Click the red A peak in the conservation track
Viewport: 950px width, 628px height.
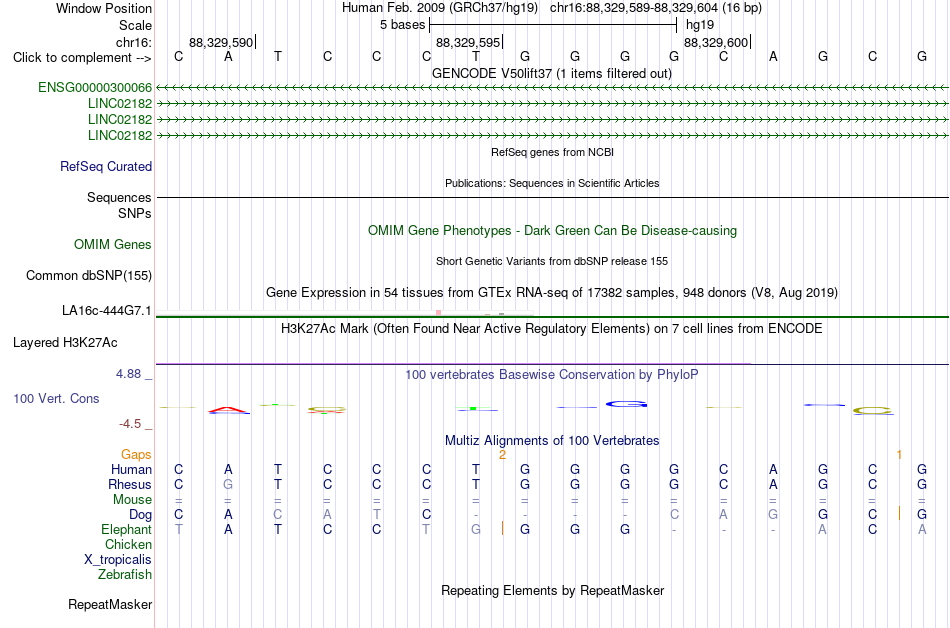(x=228, y=410)
